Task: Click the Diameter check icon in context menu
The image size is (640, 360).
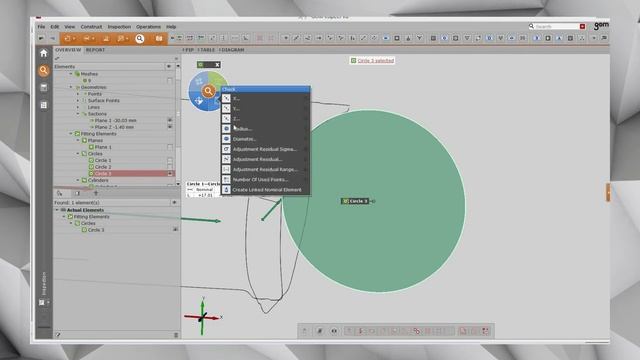Action: coord(226,139)
